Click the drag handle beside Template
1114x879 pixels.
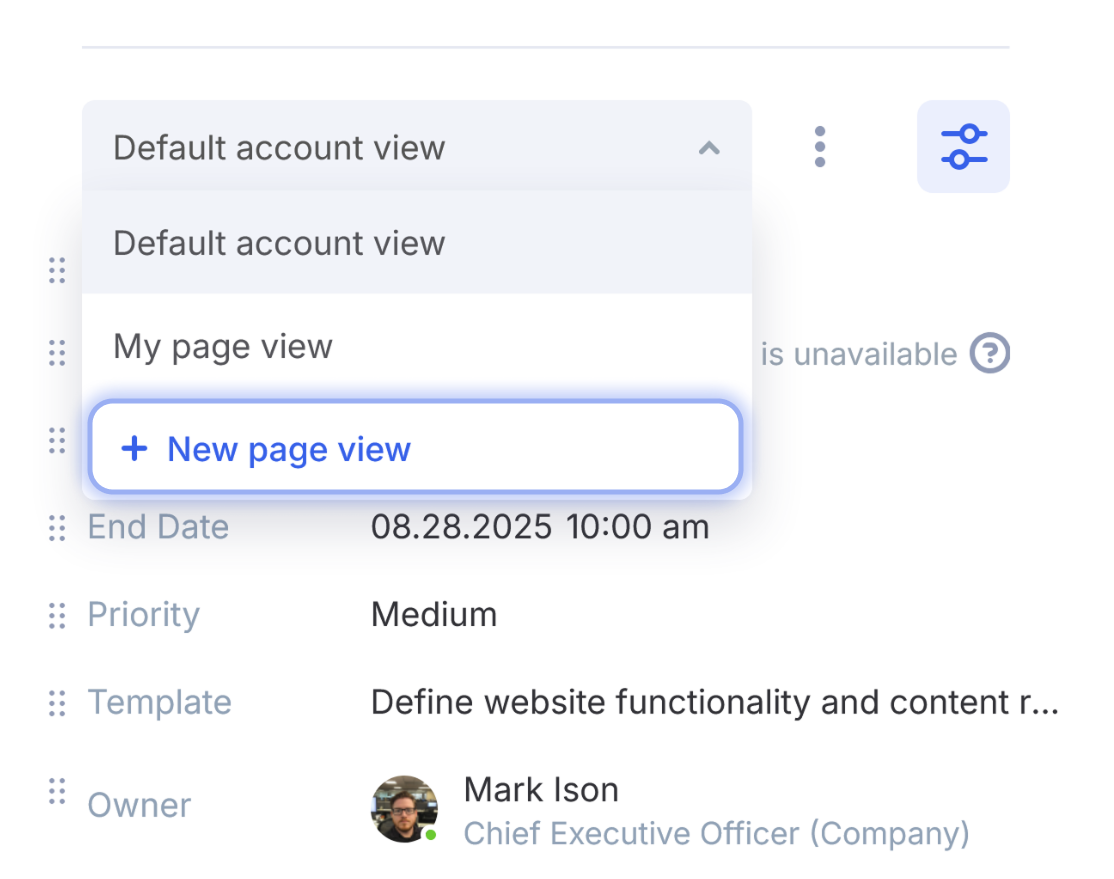(x=57, y=703)
